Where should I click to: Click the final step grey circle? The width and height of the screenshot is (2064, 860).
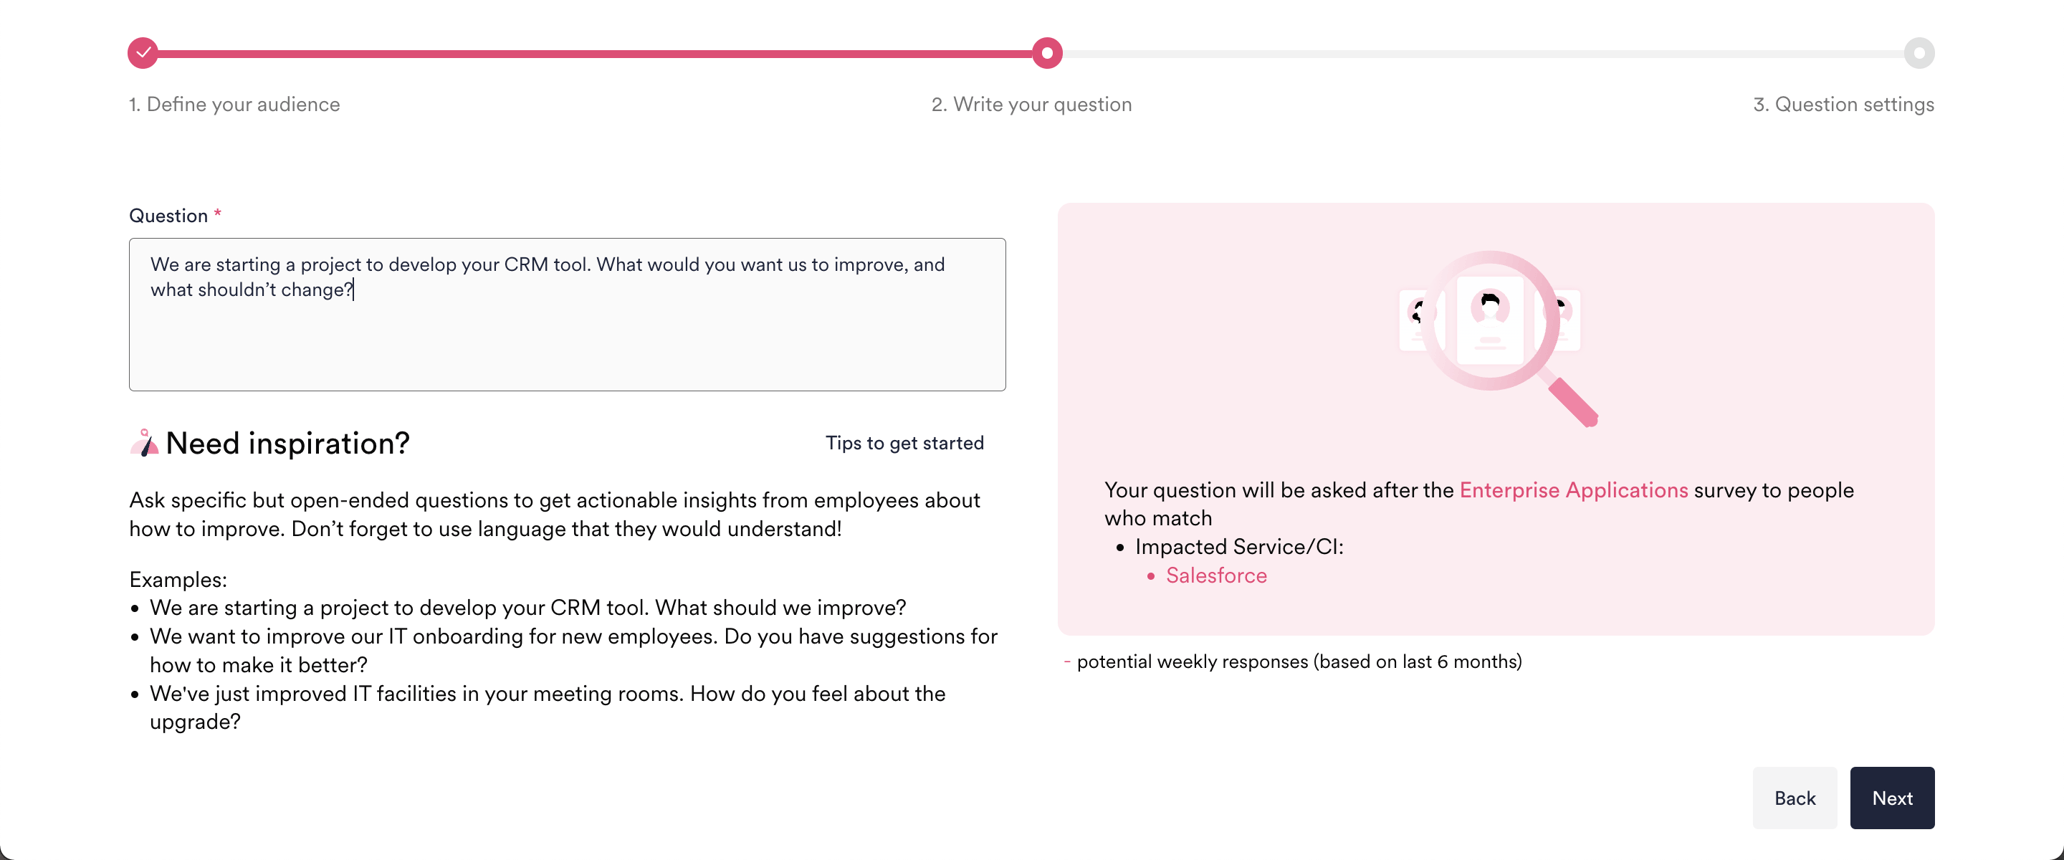[1919, 53]
